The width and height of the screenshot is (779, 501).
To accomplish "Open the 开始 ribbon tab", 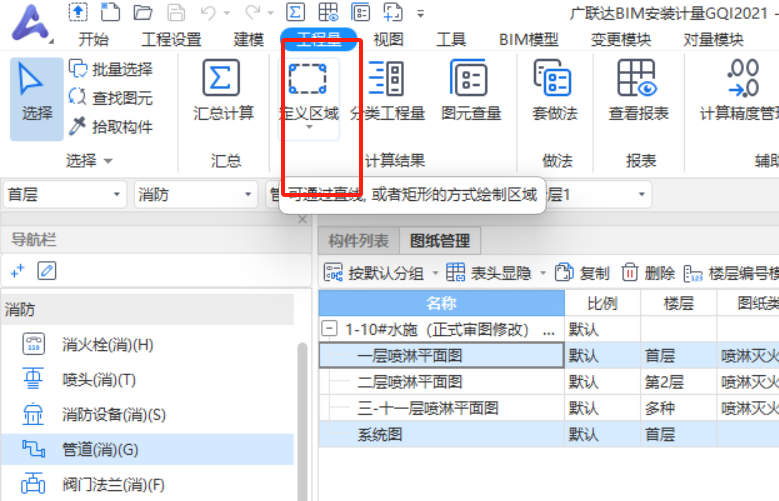I will click(x=93, y=39).
